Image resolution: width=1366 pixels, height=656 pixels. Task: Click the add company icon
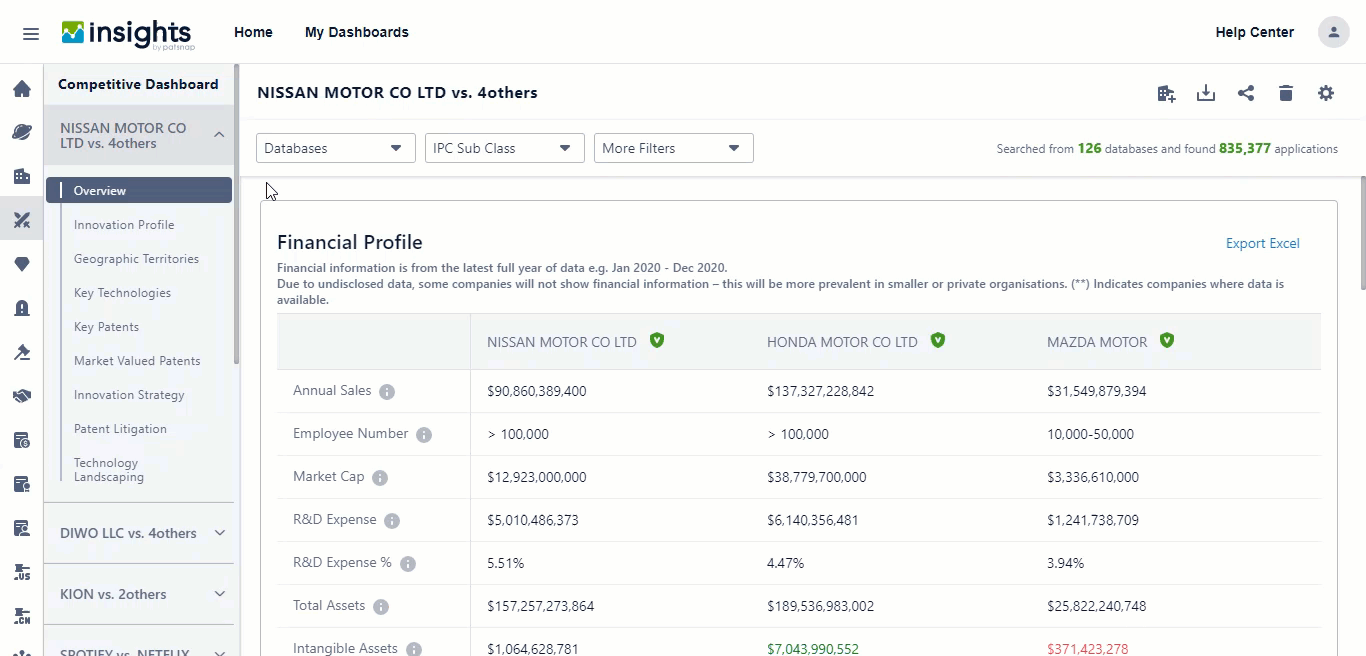click(1166, 93)
